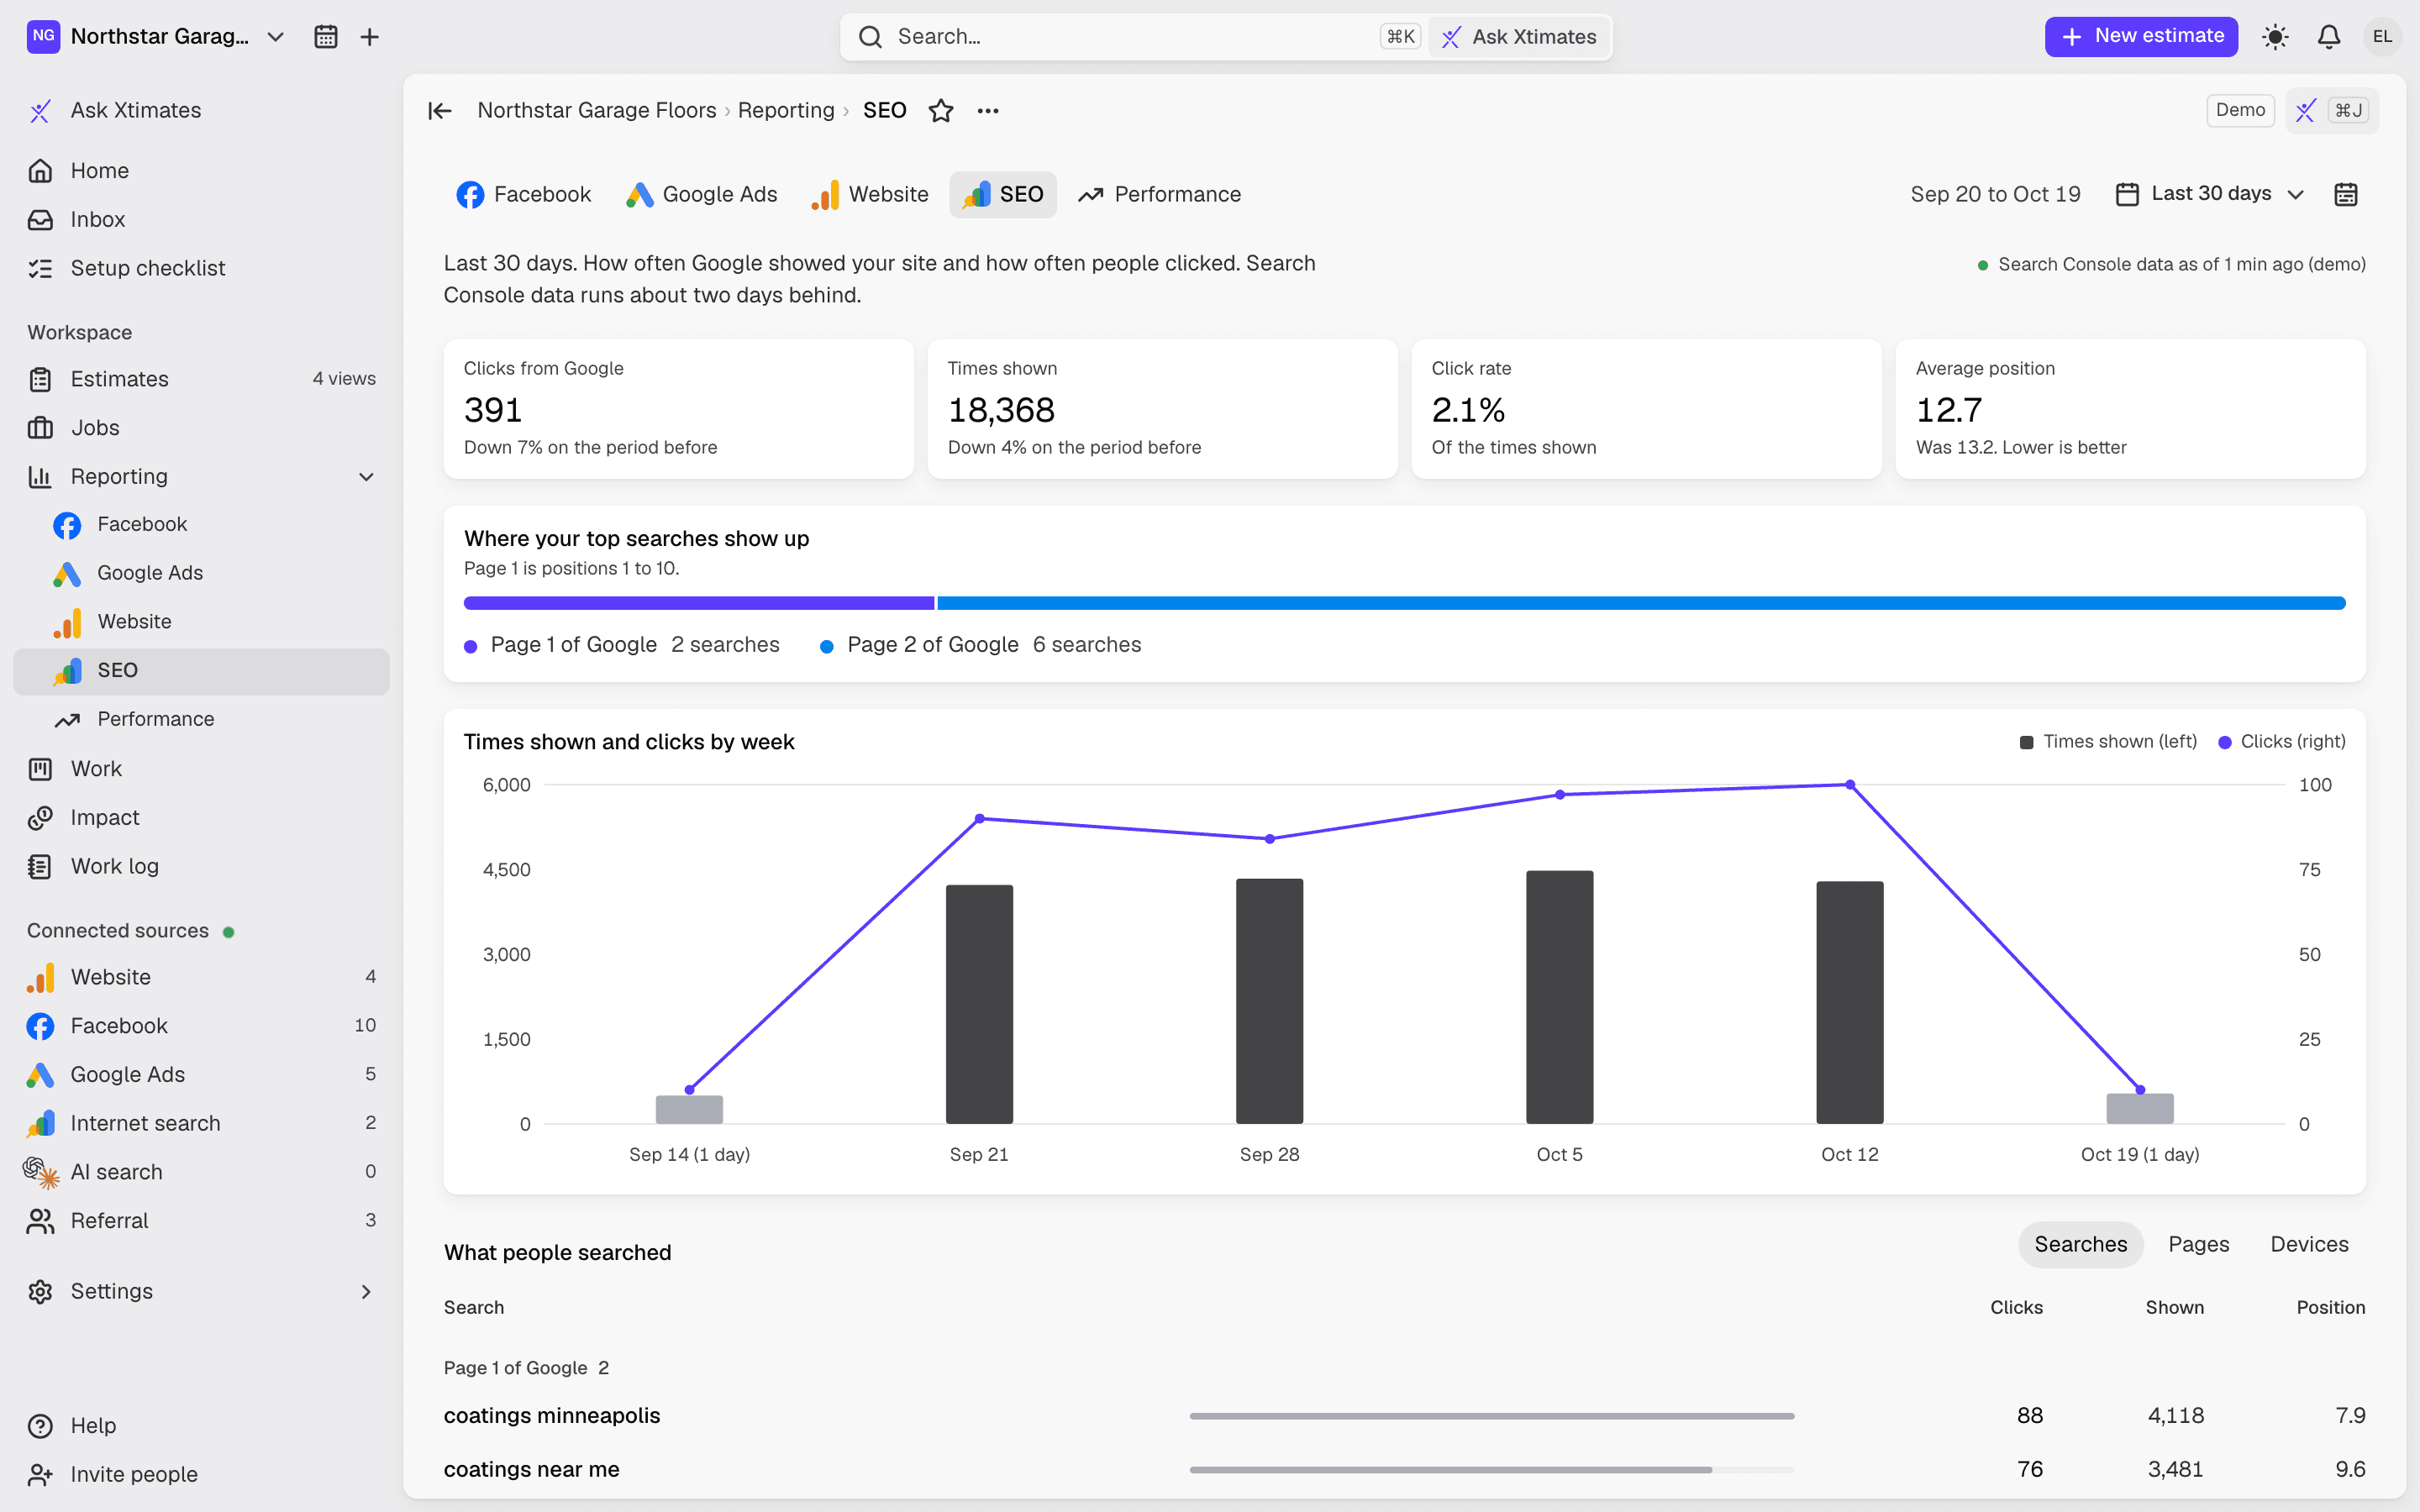This screenshot has height=1512, width=2420.
Task: Select the SEO report tab
Action: pyautogui.click(x=1002, y=194)
